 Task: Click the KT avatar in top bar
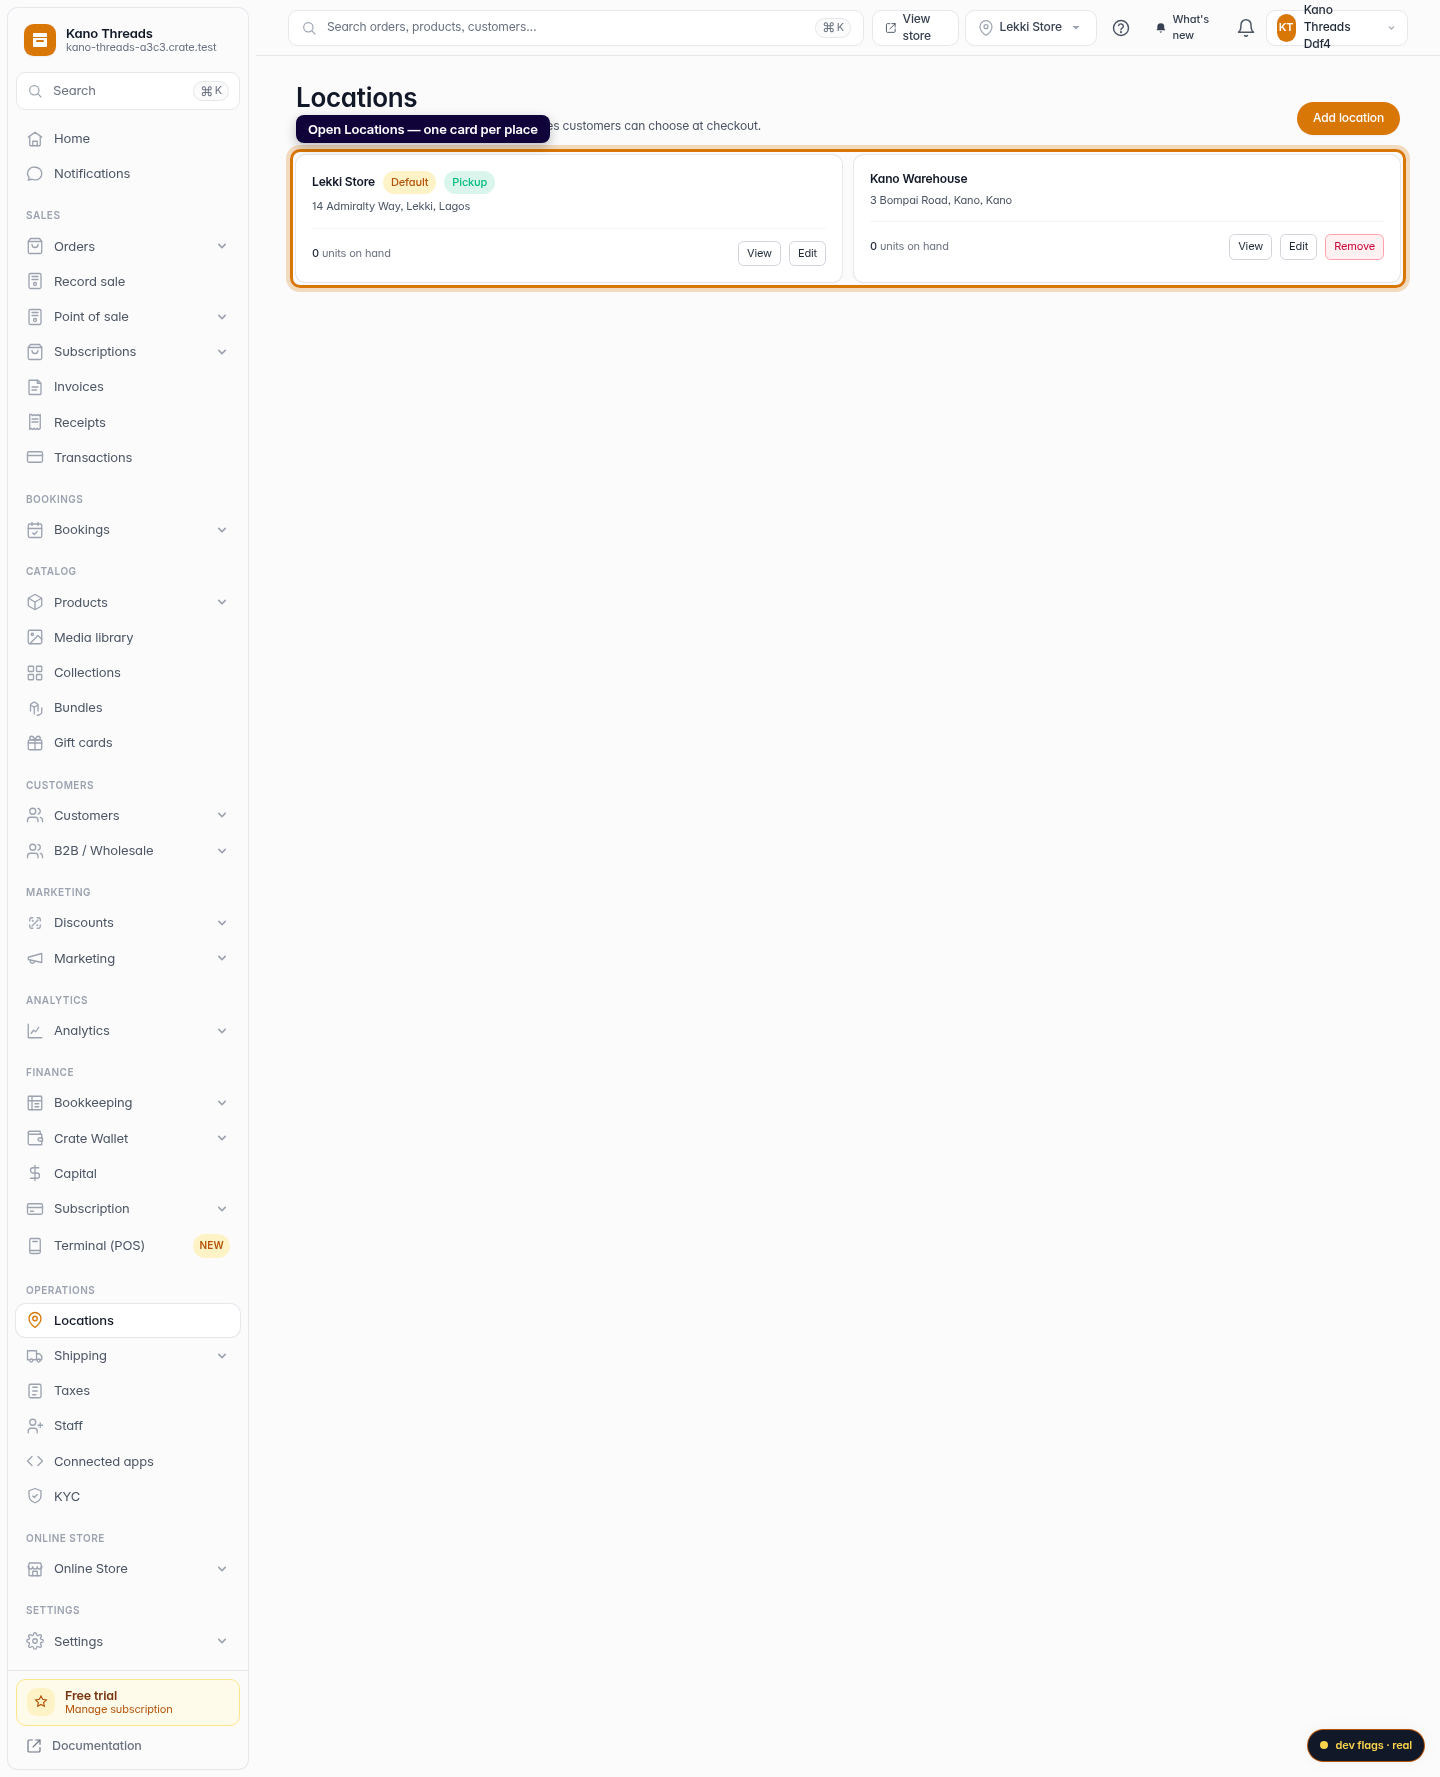pyautogui.click(x=1286, y=28)
